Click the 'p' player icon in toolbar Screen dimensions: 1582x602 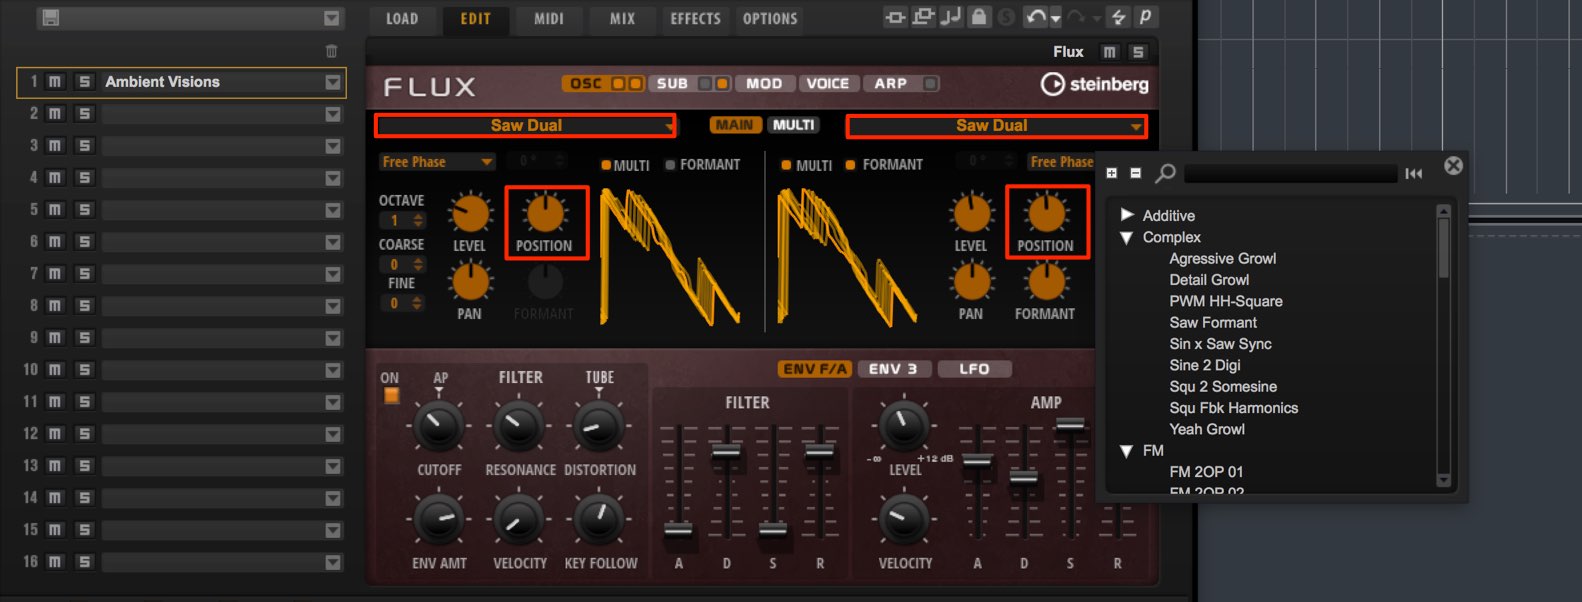coord(1145,17)
